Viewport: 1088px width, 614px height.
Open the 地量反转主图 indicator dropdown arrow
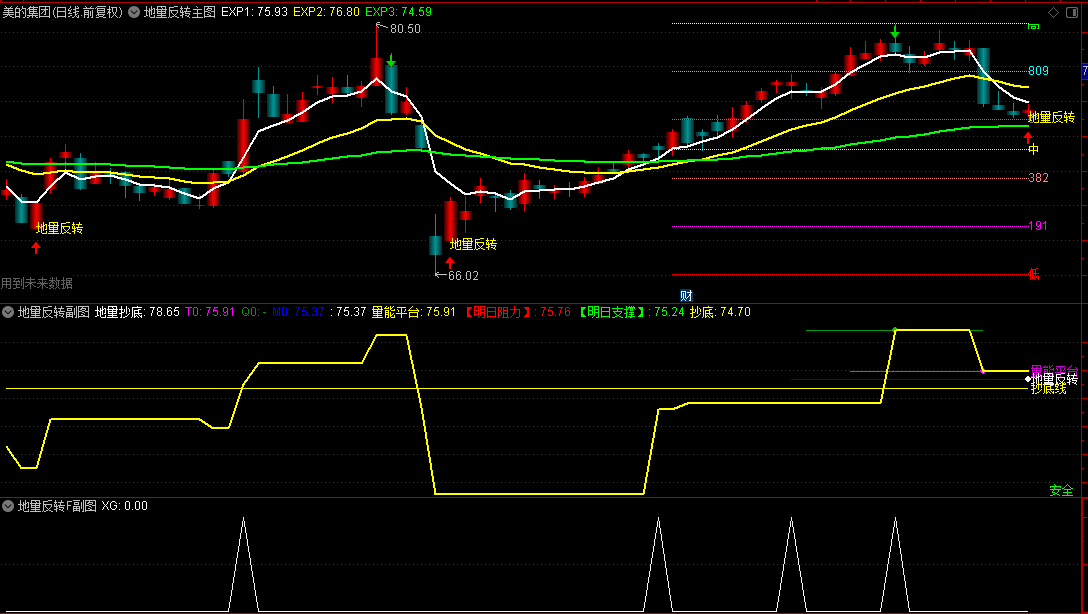[134, 12]
